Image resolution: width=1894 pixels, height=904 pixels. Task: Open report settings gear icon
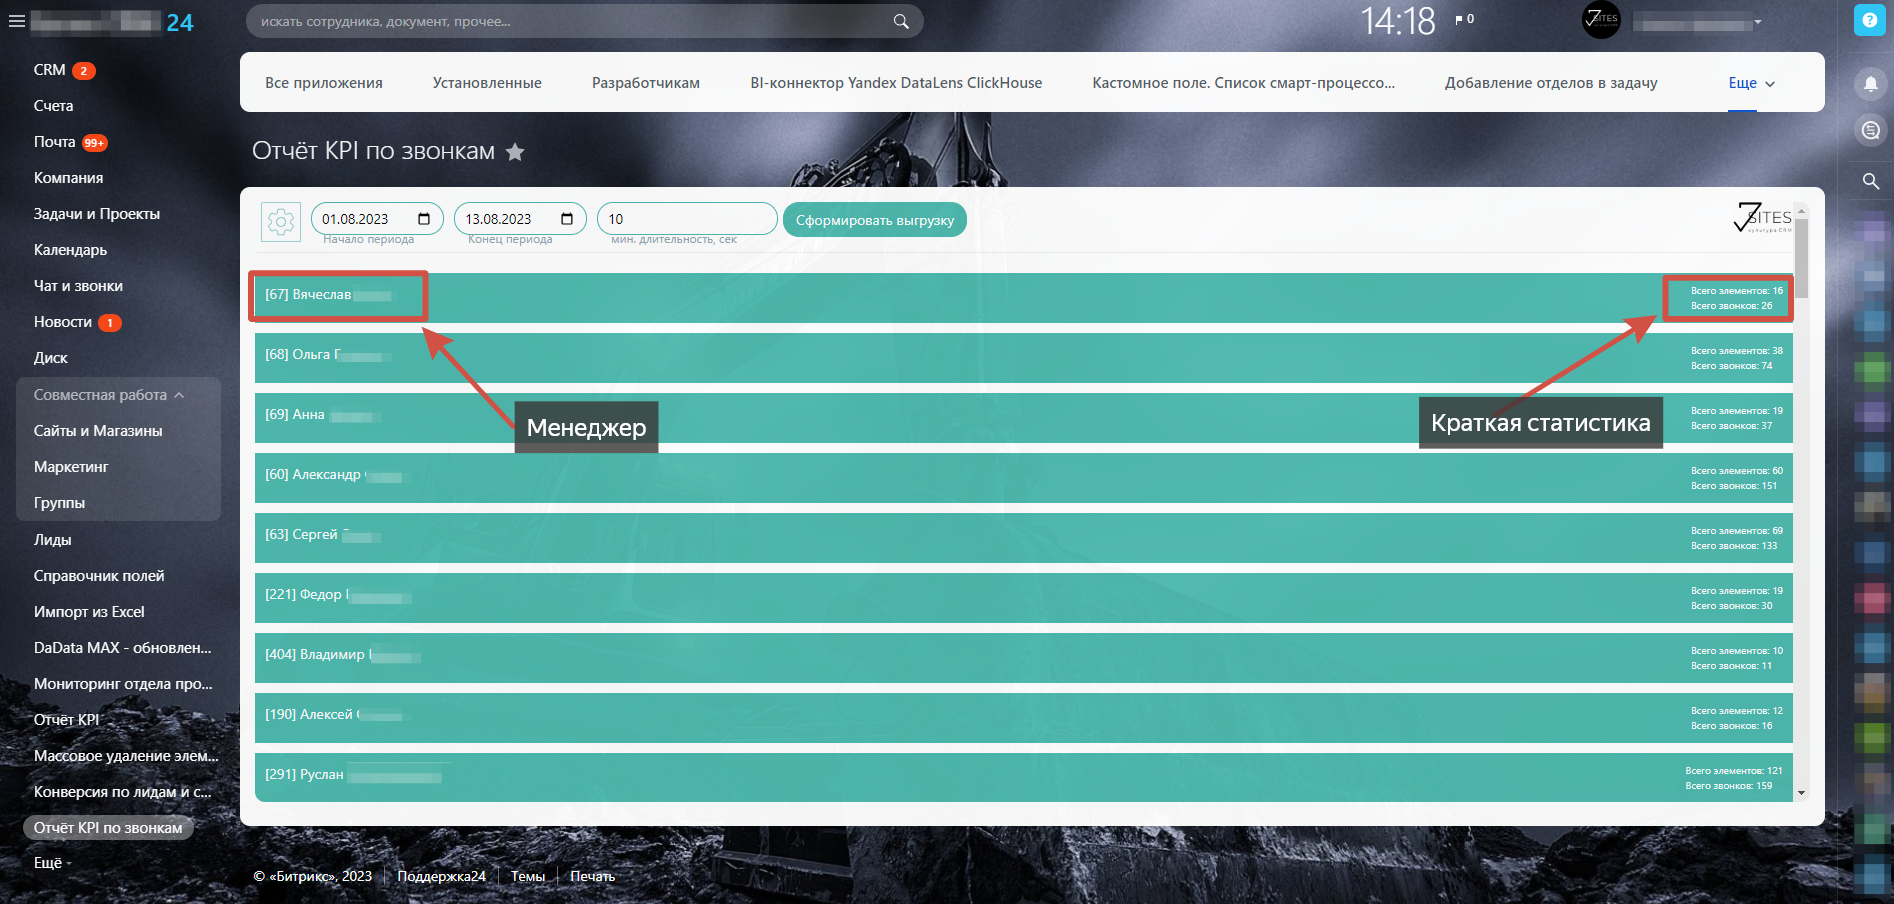tap(281, 221)
